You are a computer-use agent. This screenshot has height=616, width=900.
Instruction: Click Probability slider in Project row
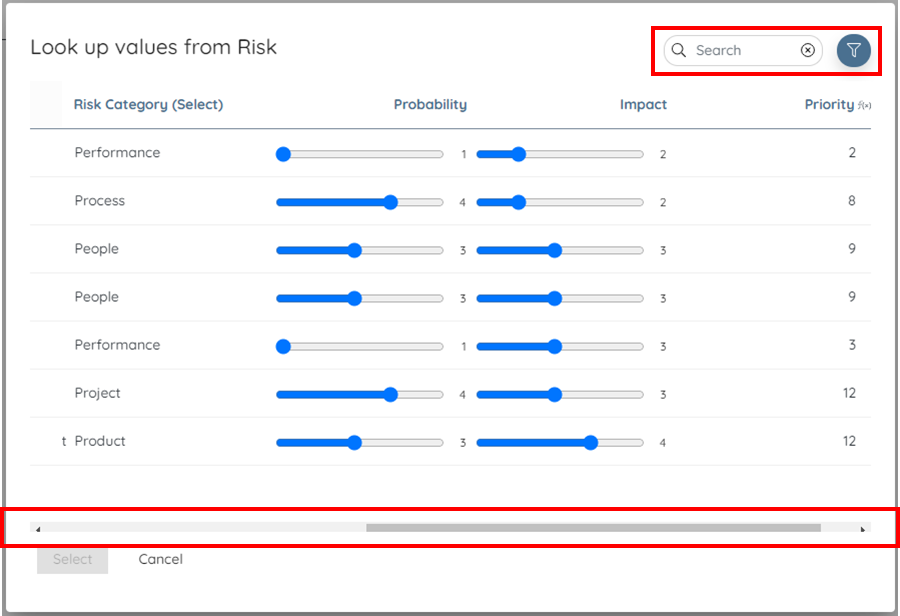pyautogui.click(x=360, y=394)
